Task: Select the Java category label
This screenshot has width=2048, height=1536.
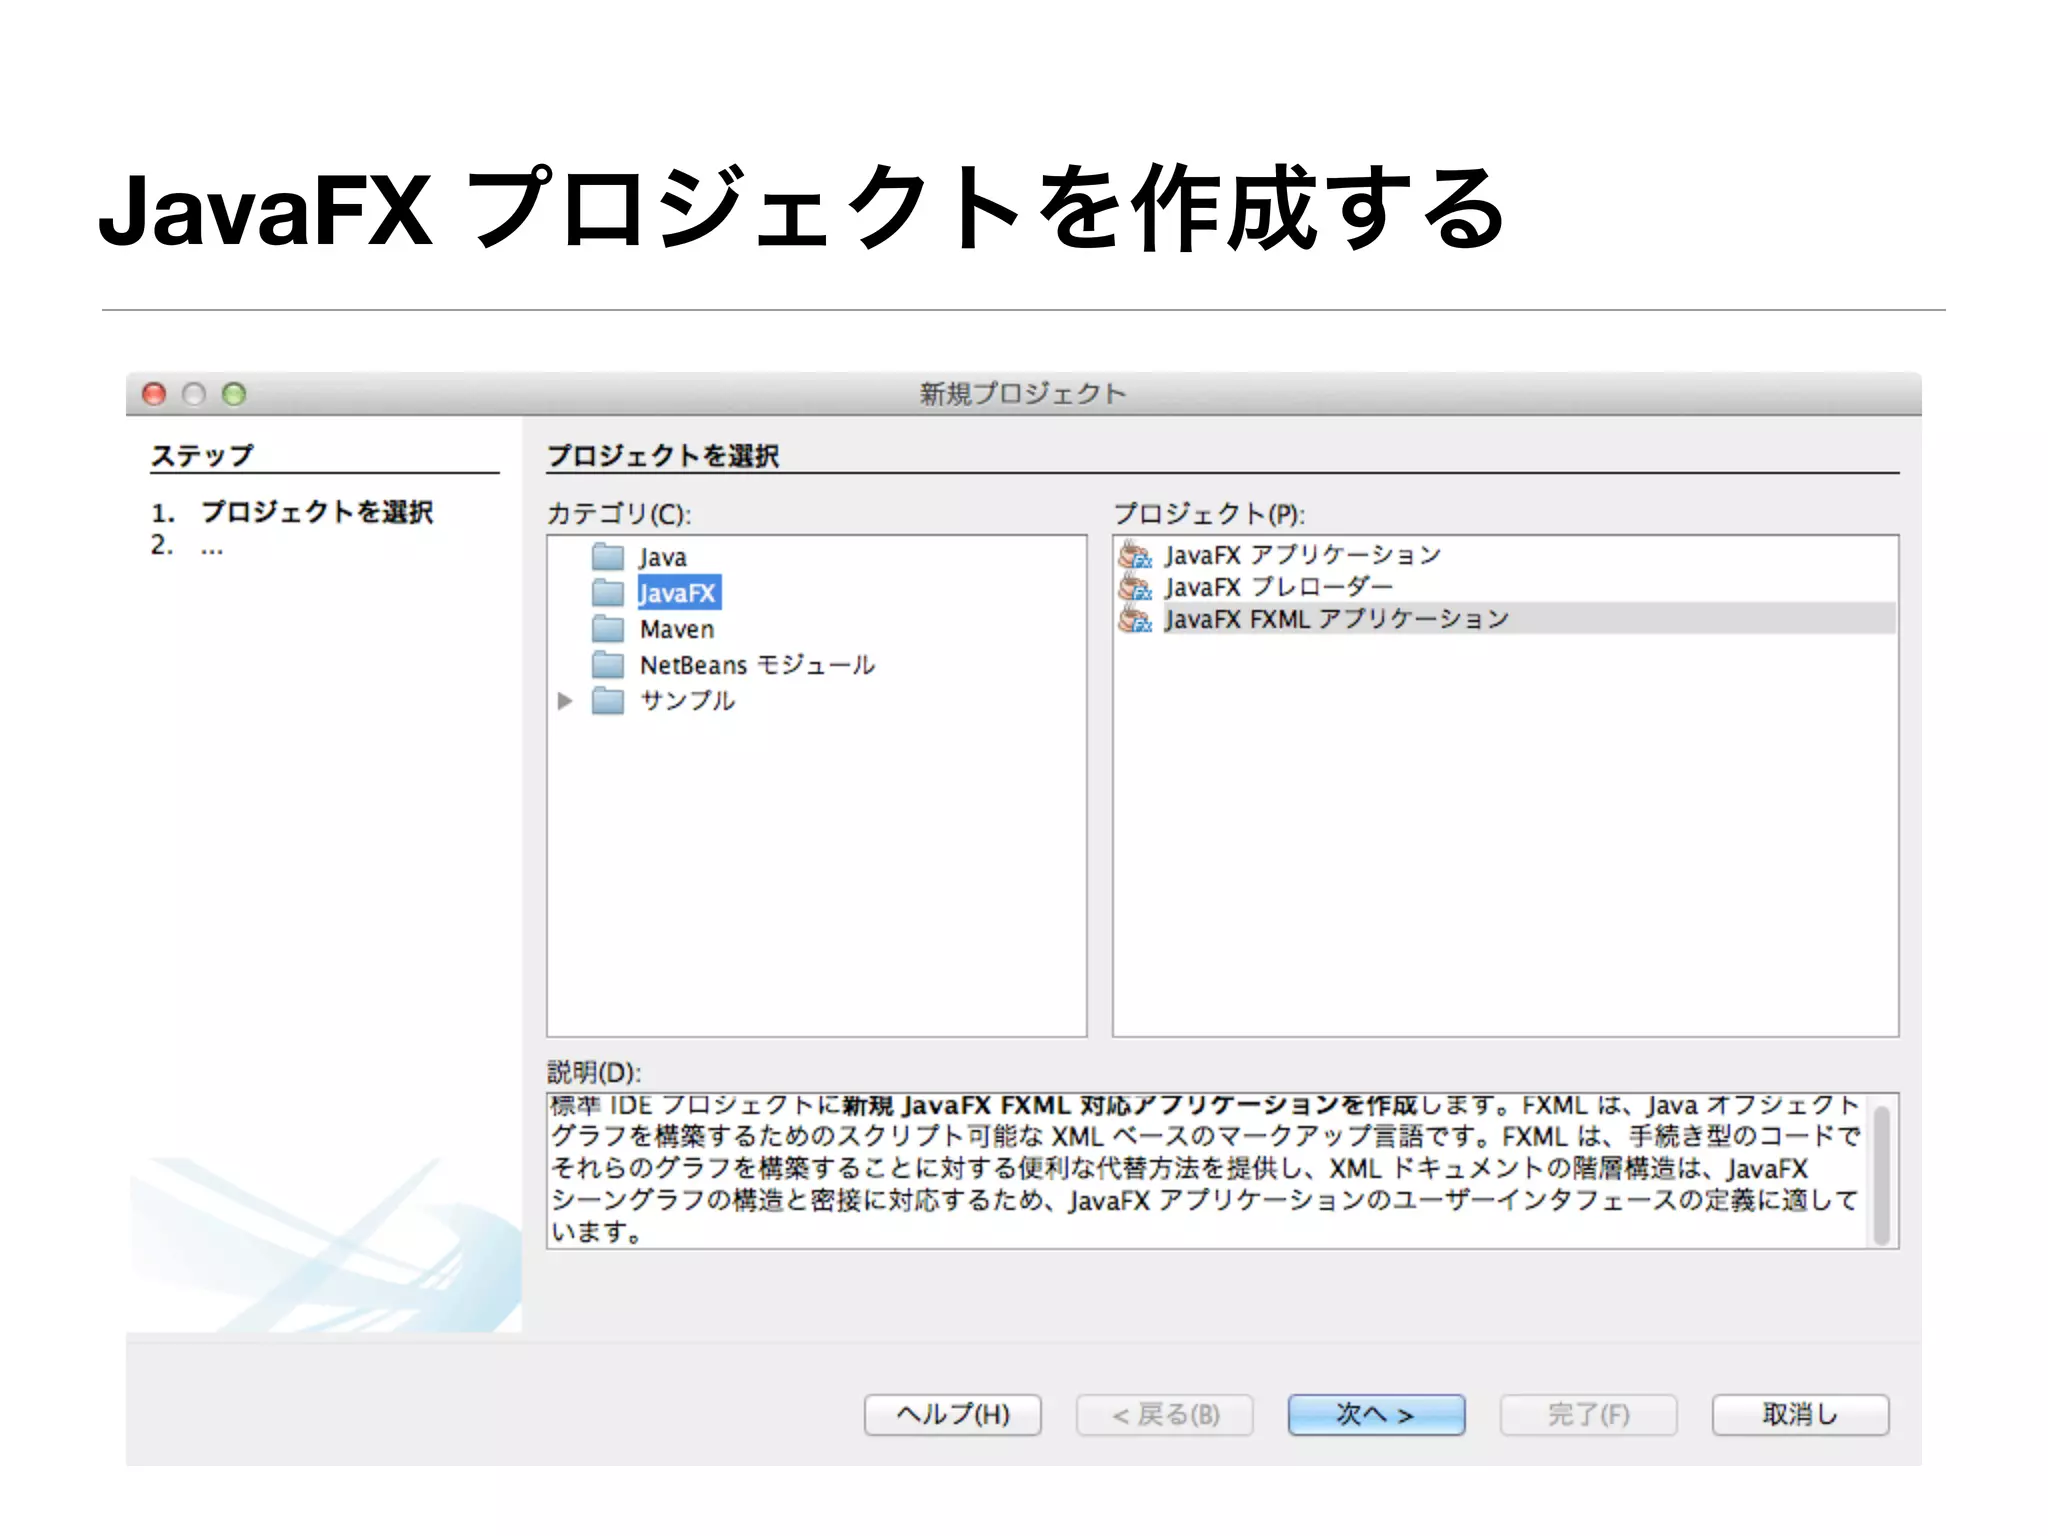Action: point(663,557)
